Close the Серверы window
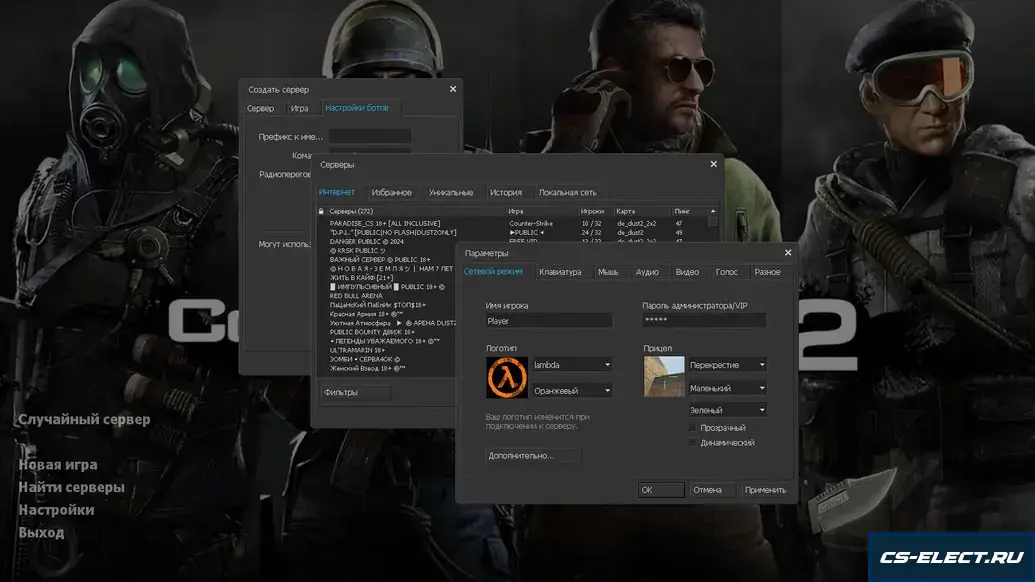Screen dimensions: 1035x582 [x=714, y=164]
